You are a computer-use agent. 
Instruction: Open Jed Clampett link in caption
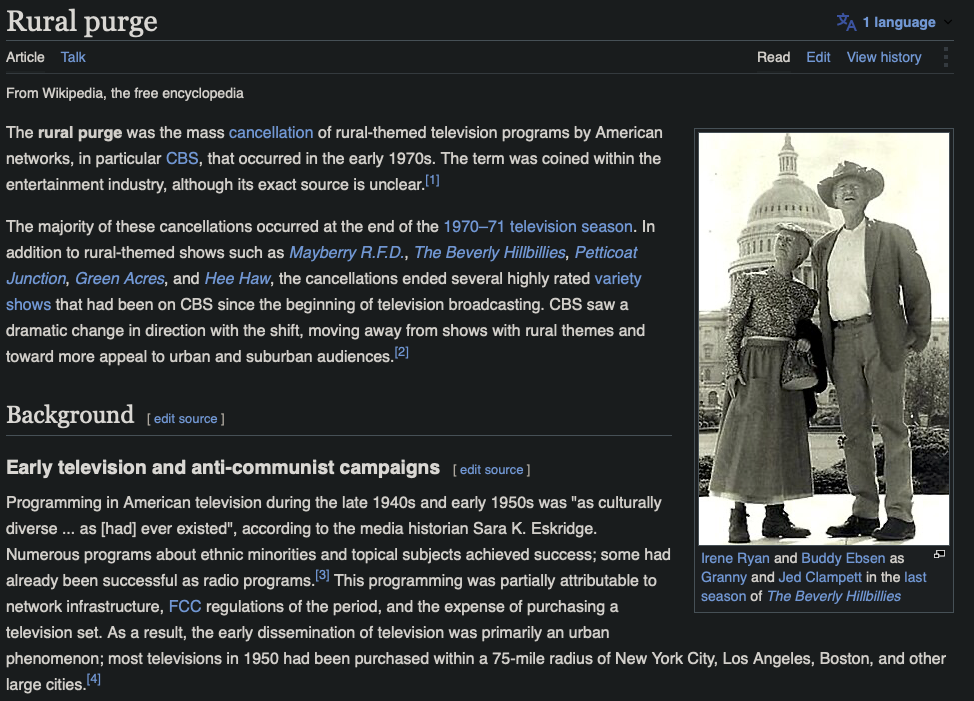[x=820, y=577]
